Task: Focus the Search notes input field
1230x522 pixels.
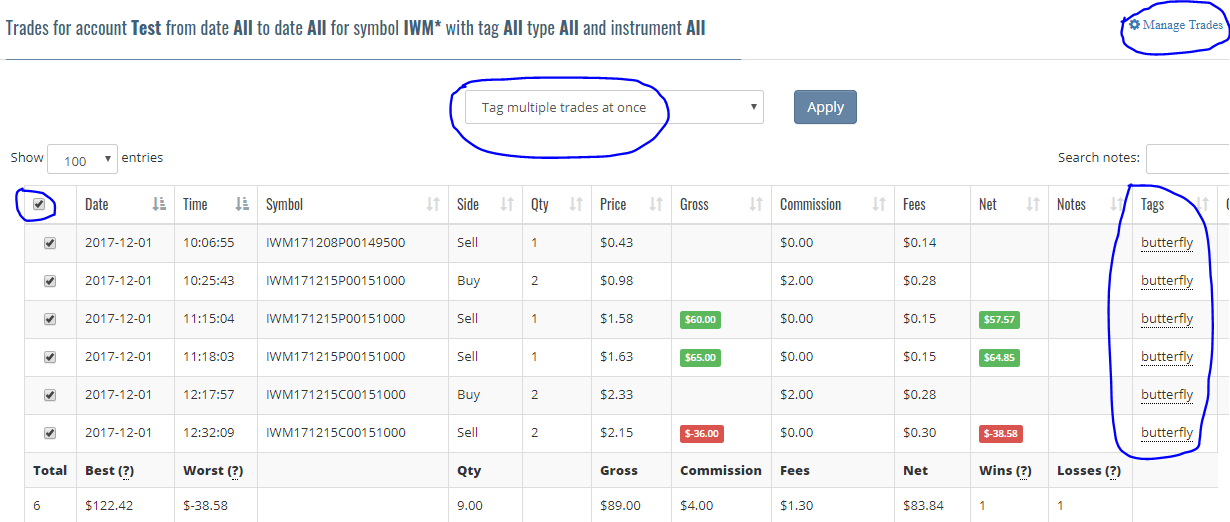Action: click(x=1187, y=158)
